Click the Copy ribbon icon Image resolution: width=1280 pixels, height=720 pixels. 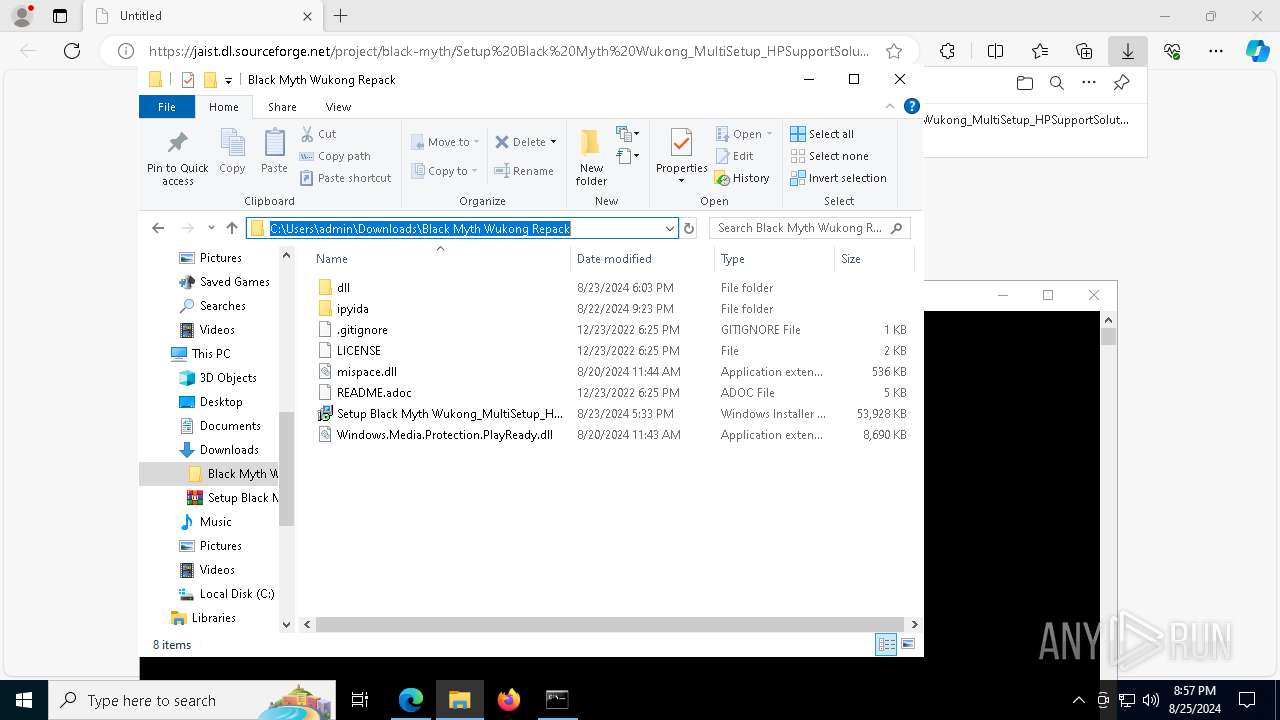[x=232, y=151]
